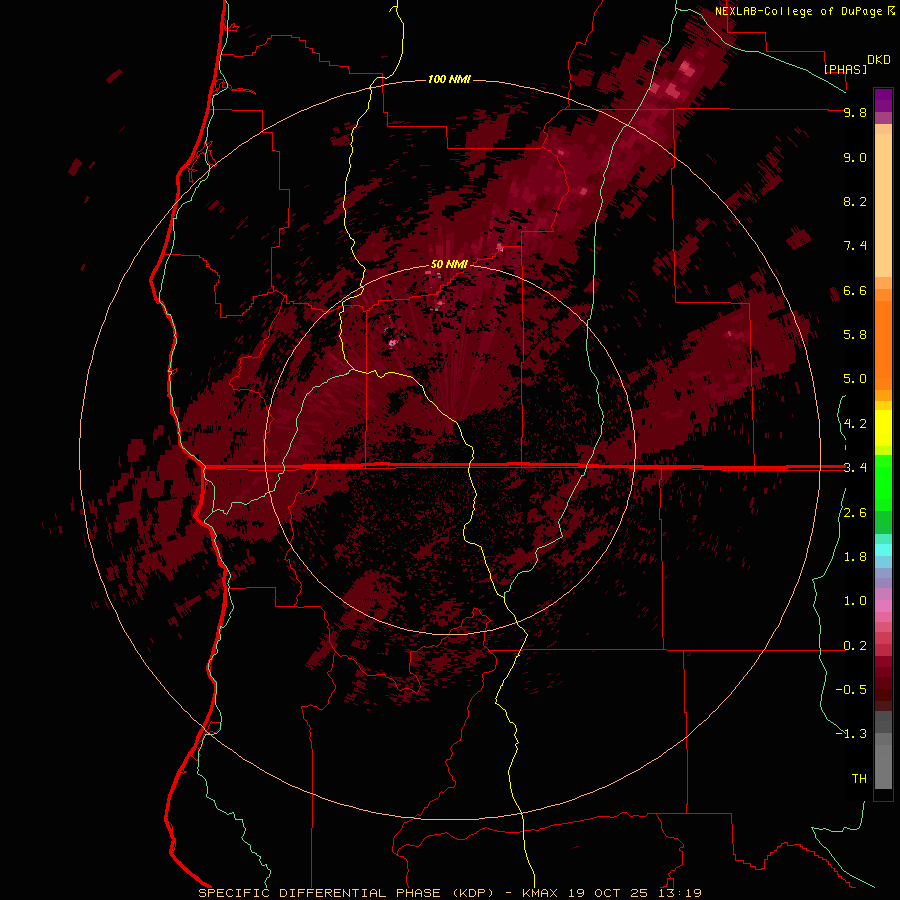Click the 6.6 value on the color scale
900x900 pixels.
[x=855, y=290]
